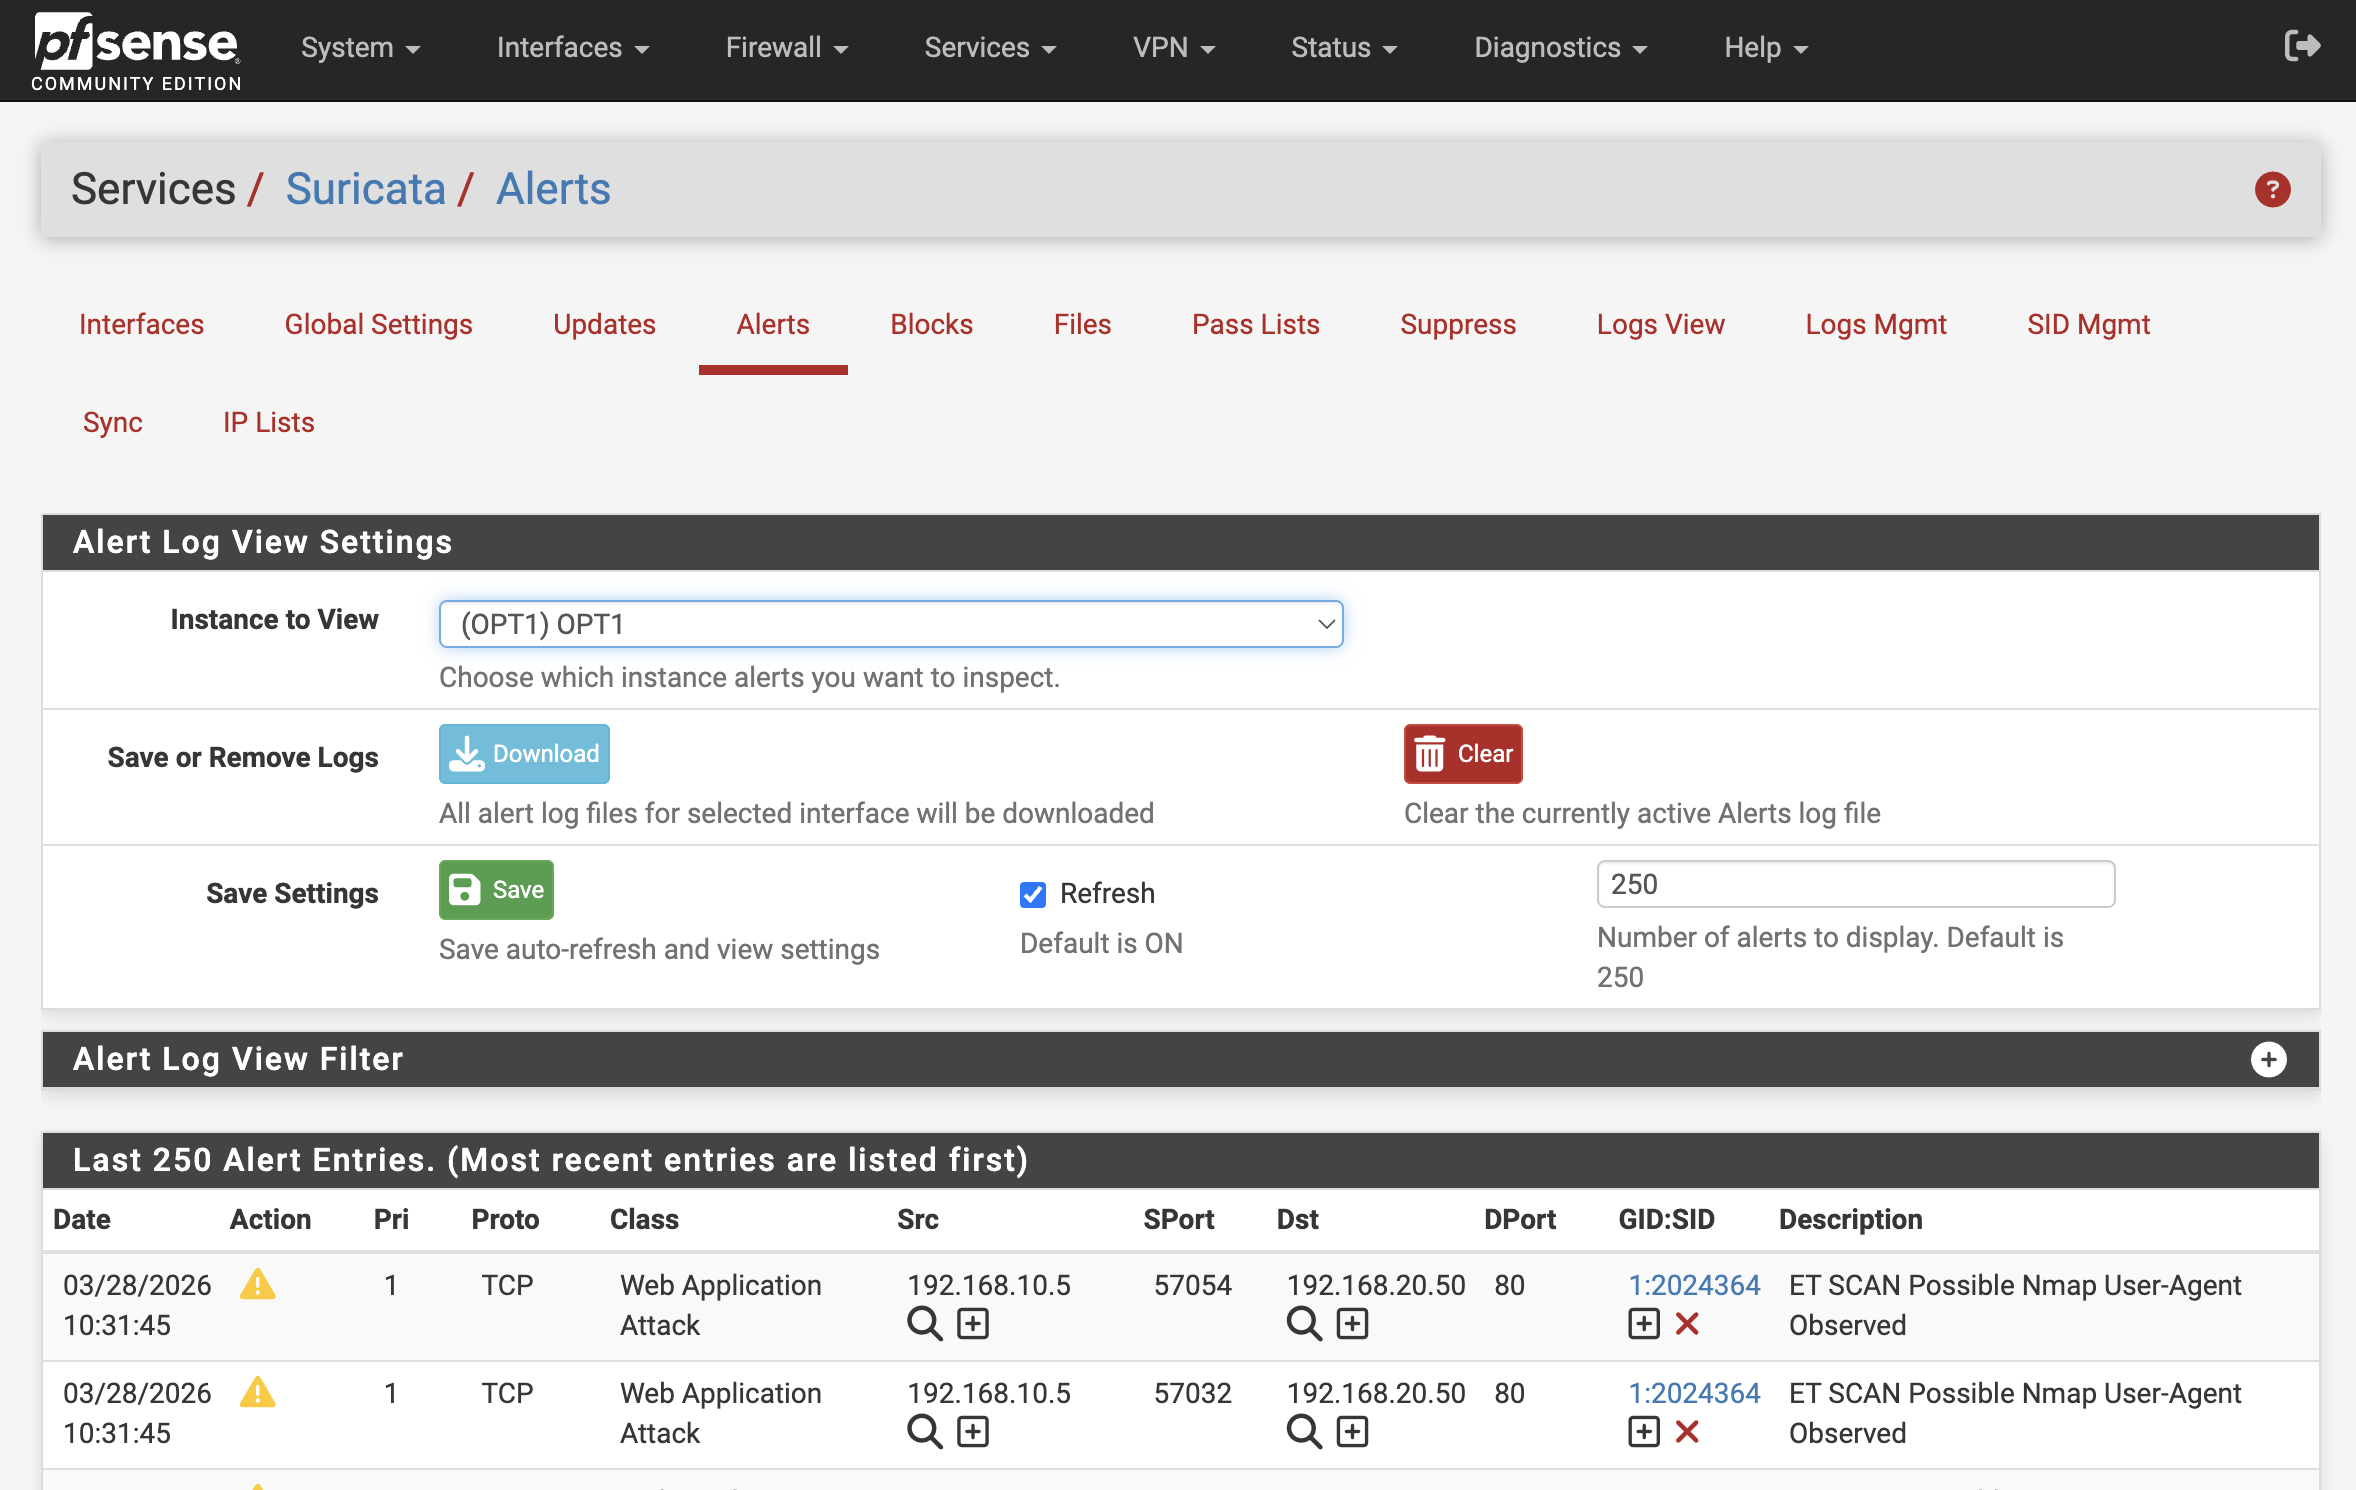Click plus icon next to first destination IP lookup
This screenshot has width=2356, height=1490.
(x=1352, y=1324)
